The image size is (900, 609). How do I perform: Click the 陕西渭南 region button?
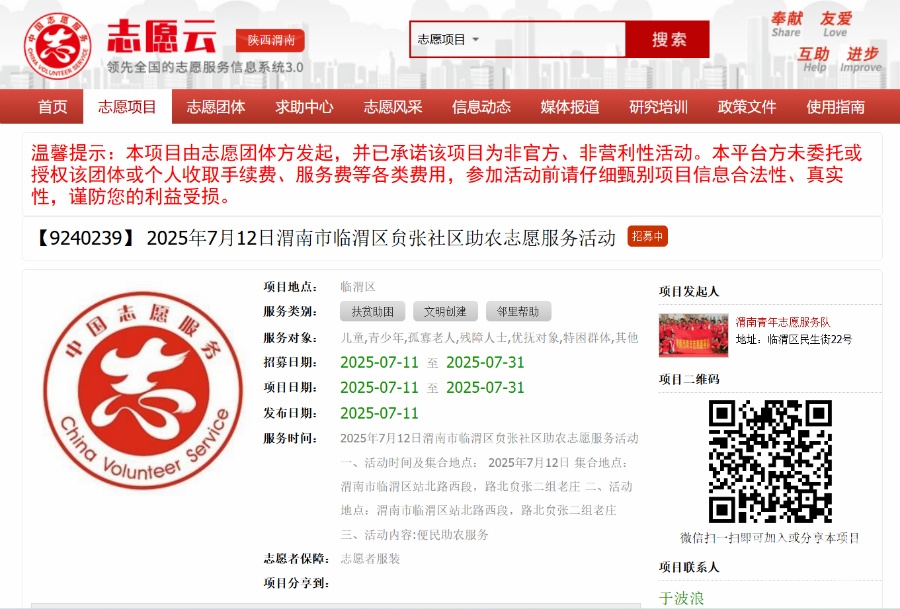tap(270, 40)
